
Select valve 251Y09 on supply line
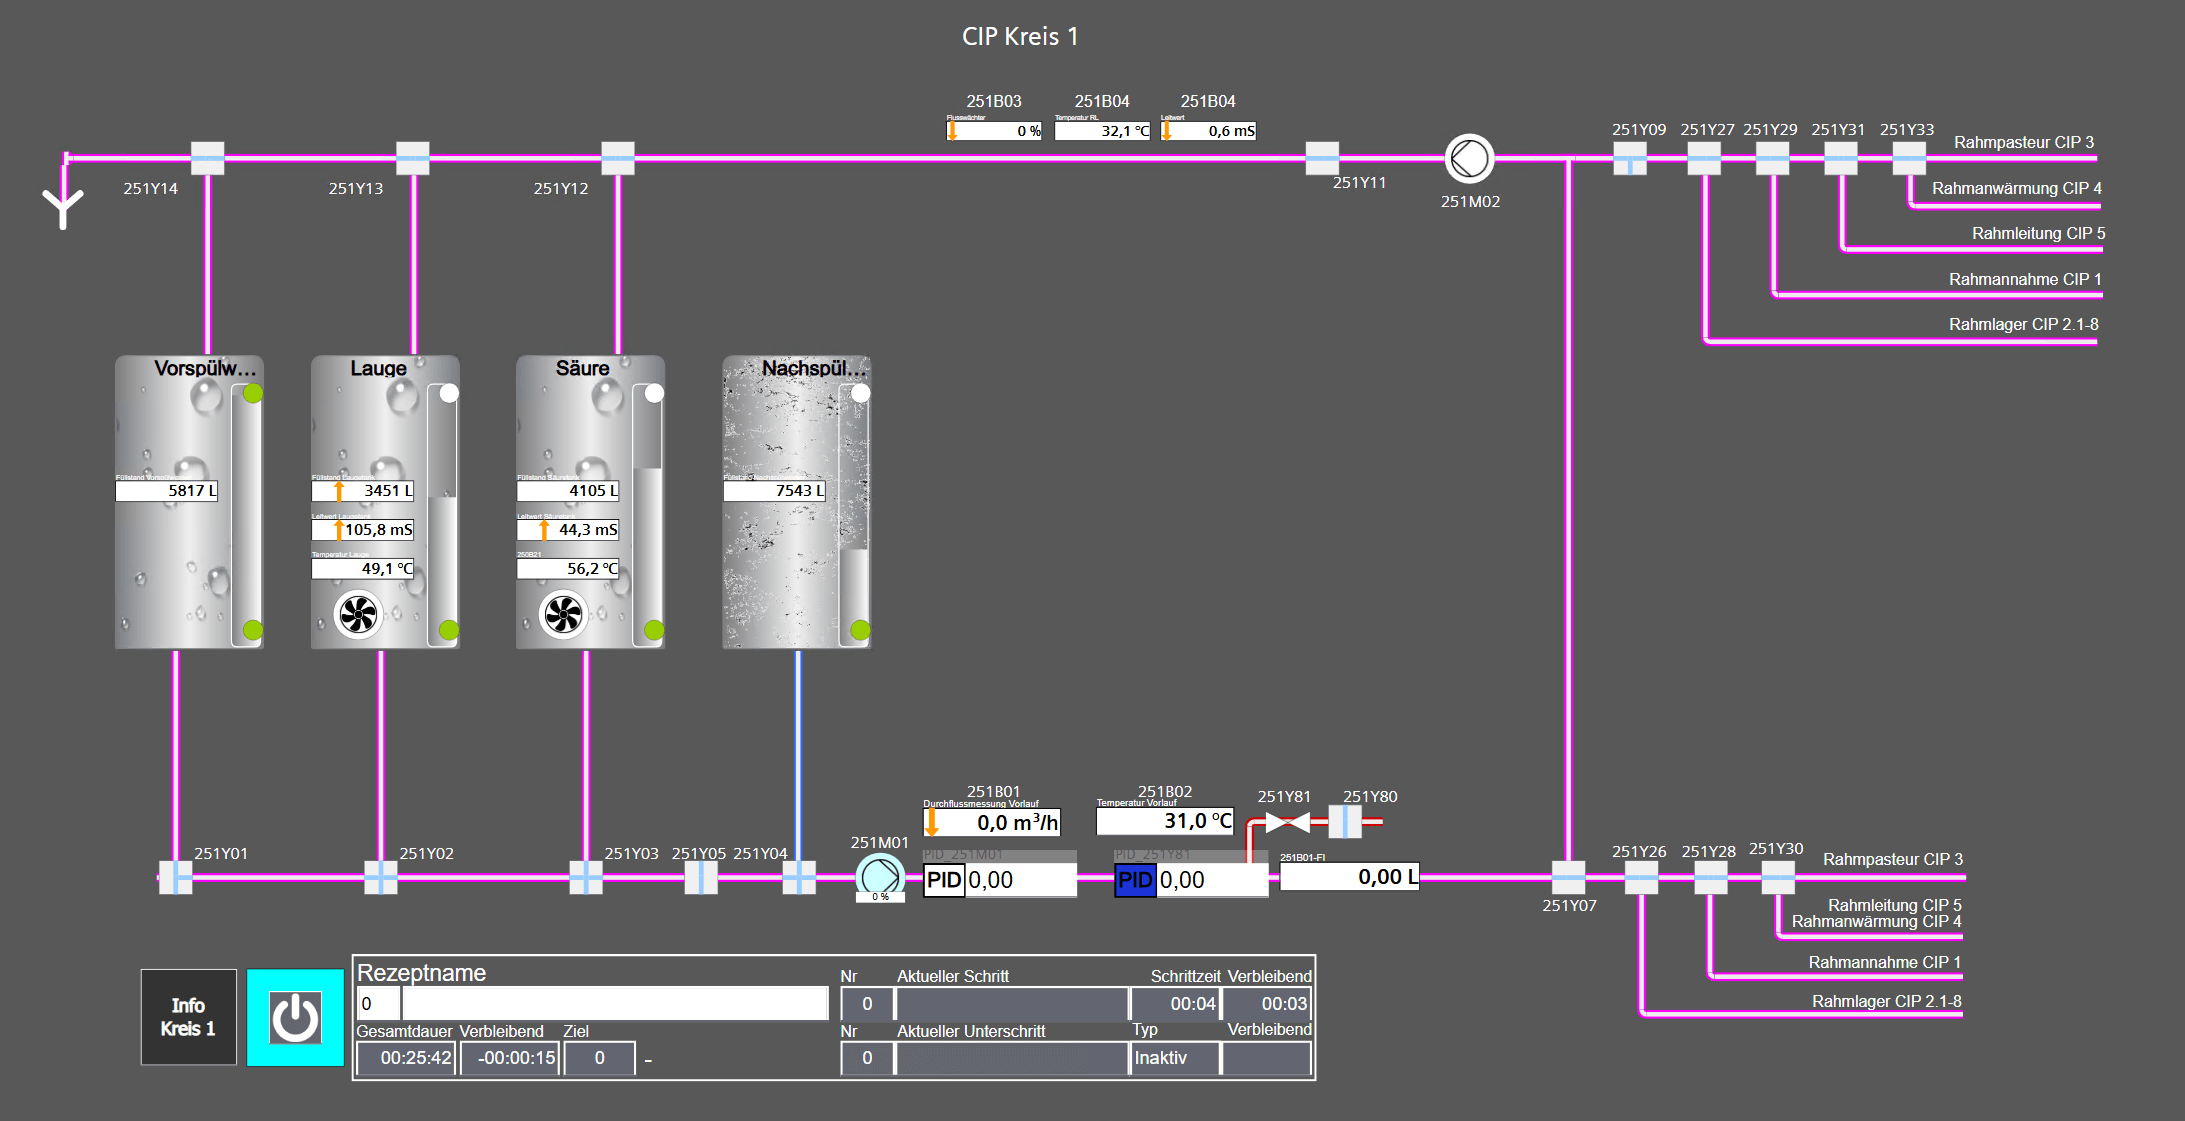1630,158
